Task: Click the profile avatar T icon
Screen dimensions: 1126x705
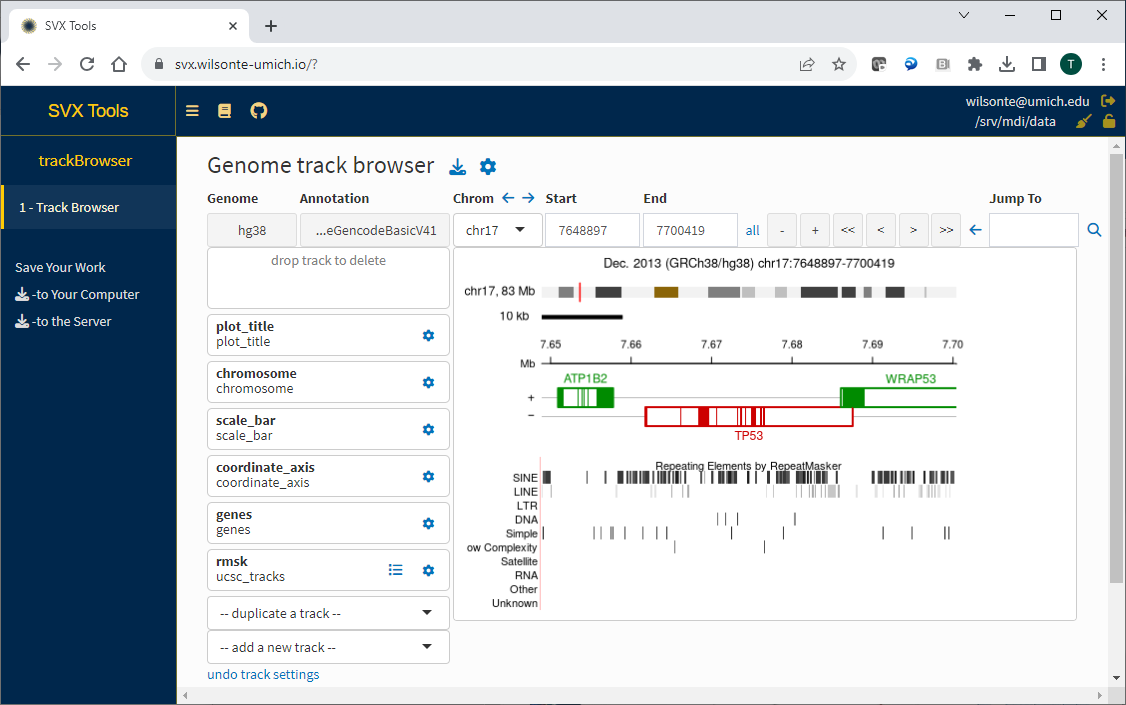Action: (1071, 65)
